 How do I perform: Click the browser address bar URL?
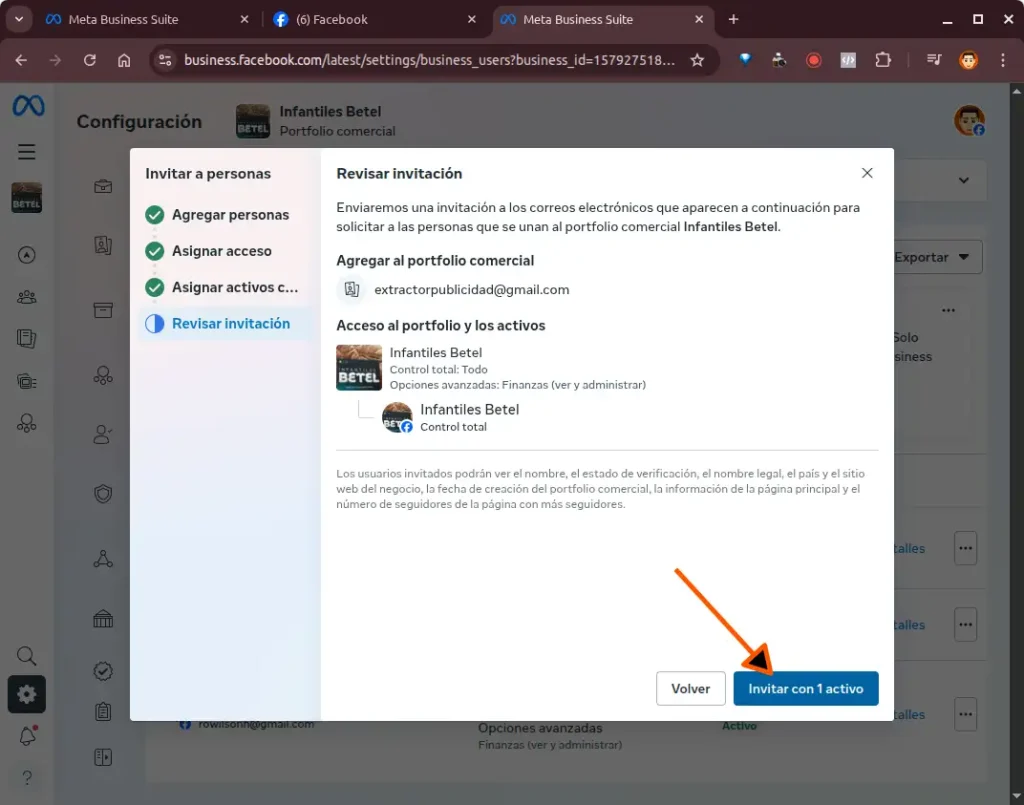click(430, 60)
